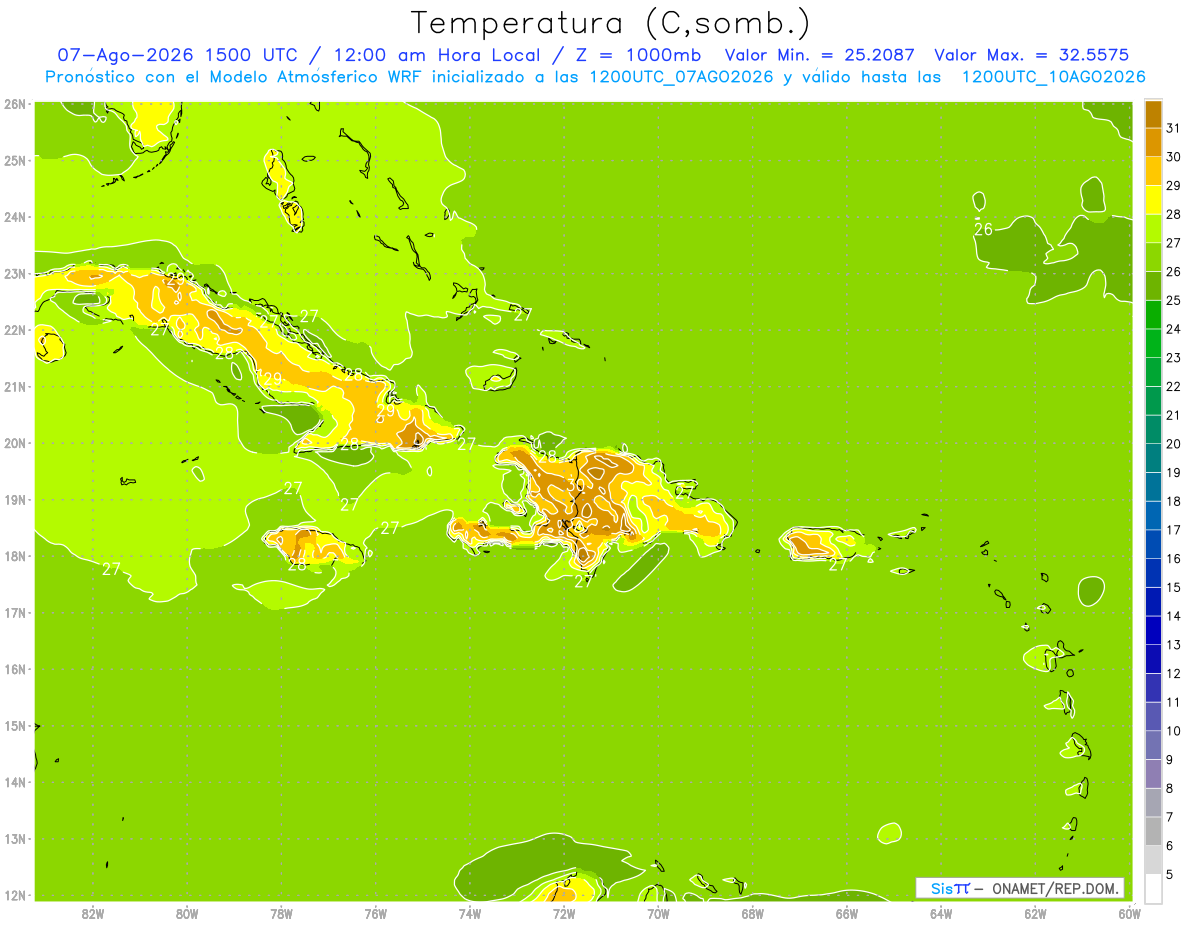The image size is (1200, 927).
Task: Click the "17N" latitude label
Action: click(15, 612)
